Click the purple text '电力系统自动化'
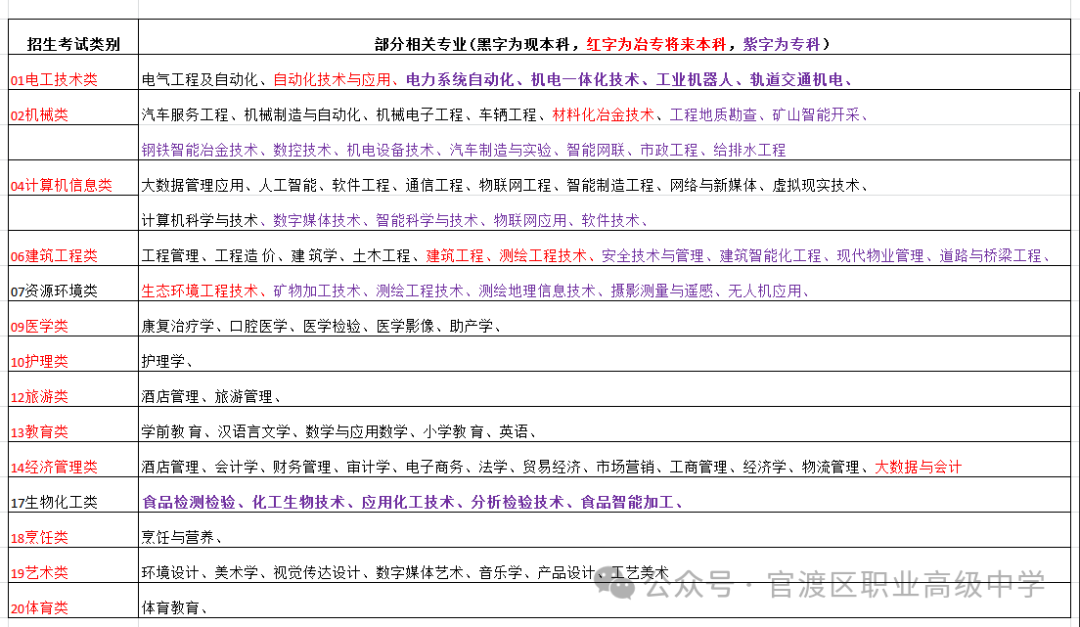1080x627 pixels. click(460, 80)
